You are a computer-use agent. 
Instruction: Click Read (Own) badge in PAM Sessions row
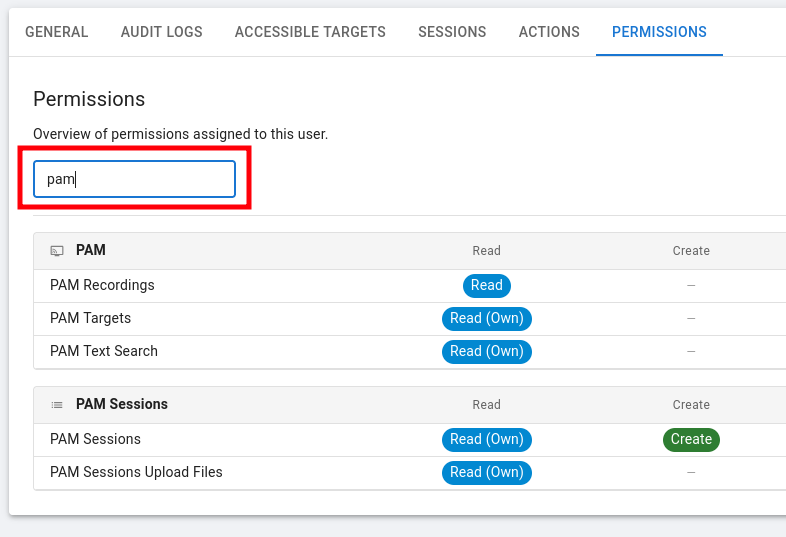click(x=487, y=439)
